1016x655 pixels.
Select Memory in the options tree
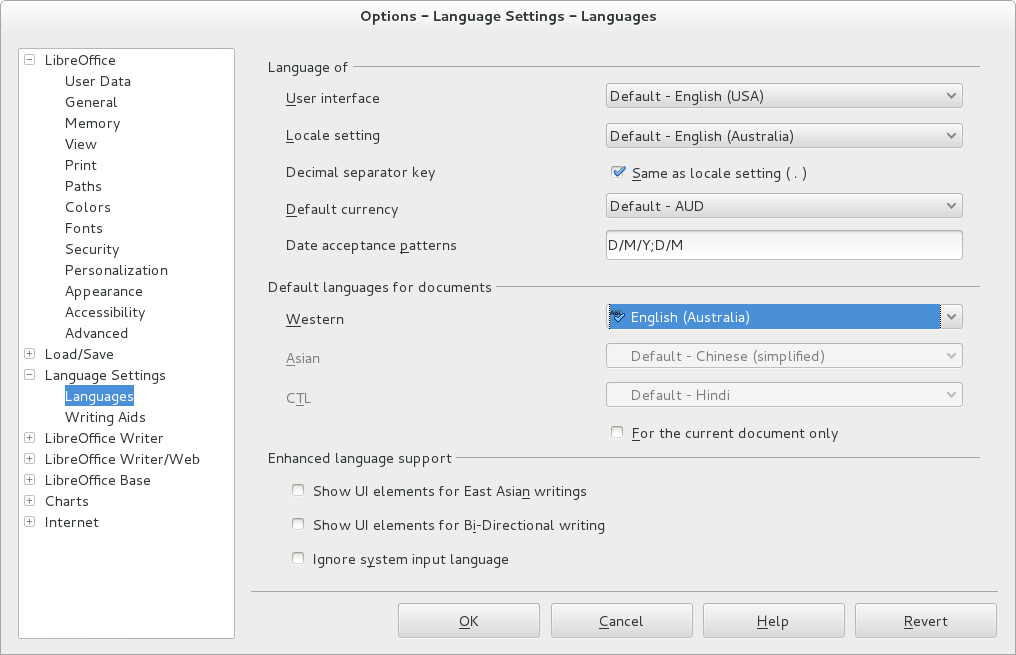93,123
